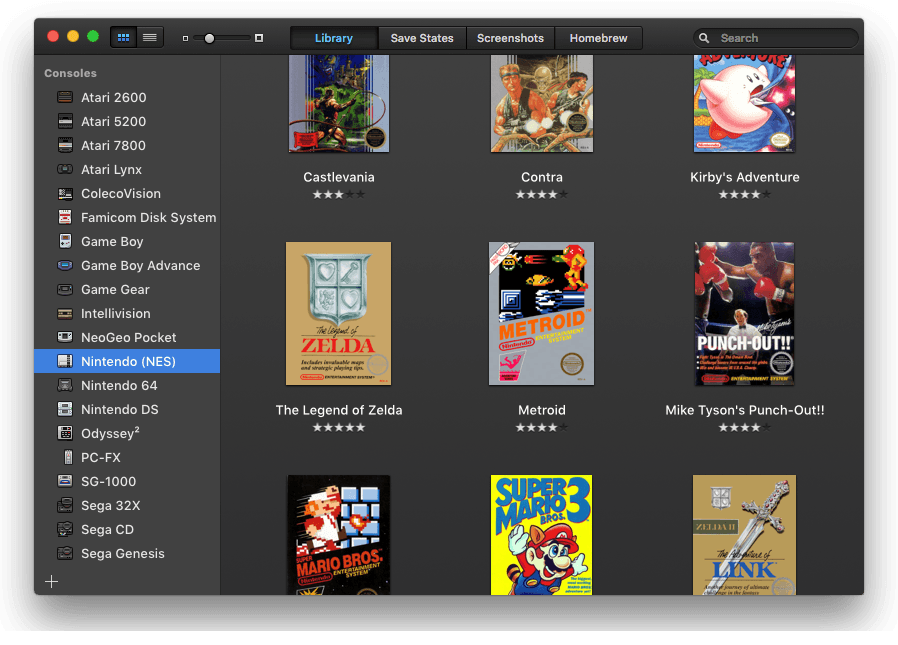Switch to the Save States tab
Image resolution: width=898 pixels, height=645 pixels.
(422, 37)
